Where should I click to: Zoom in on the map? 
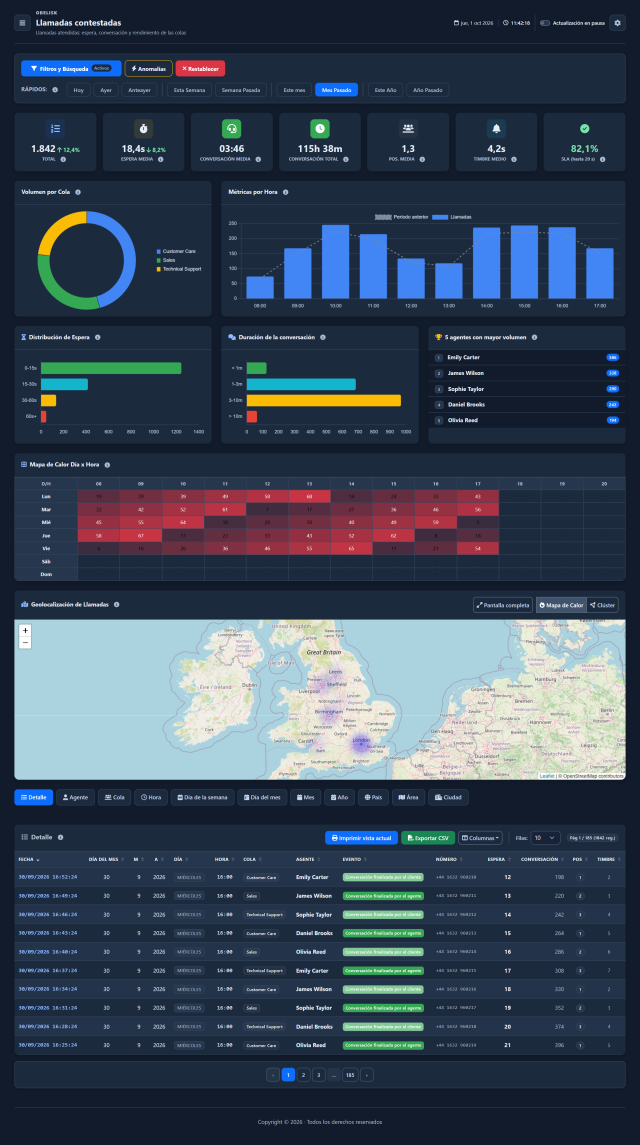[x=26, y=630]
